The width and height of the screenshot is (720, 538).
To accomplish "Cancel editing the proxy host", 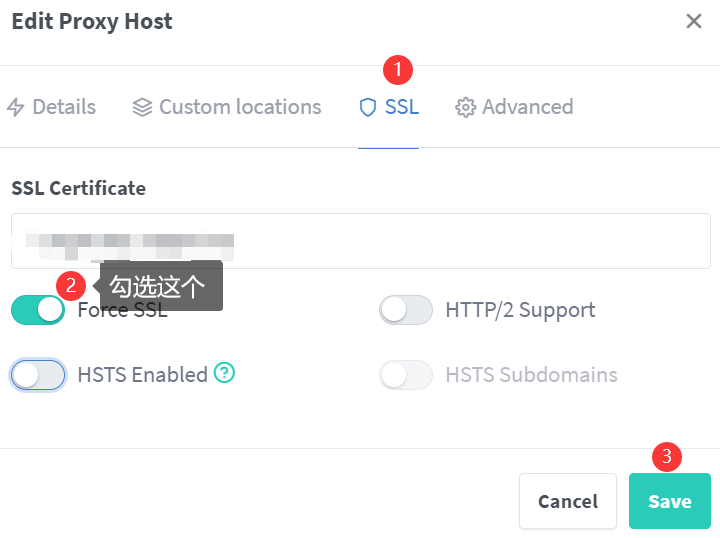I will (567, 501).
